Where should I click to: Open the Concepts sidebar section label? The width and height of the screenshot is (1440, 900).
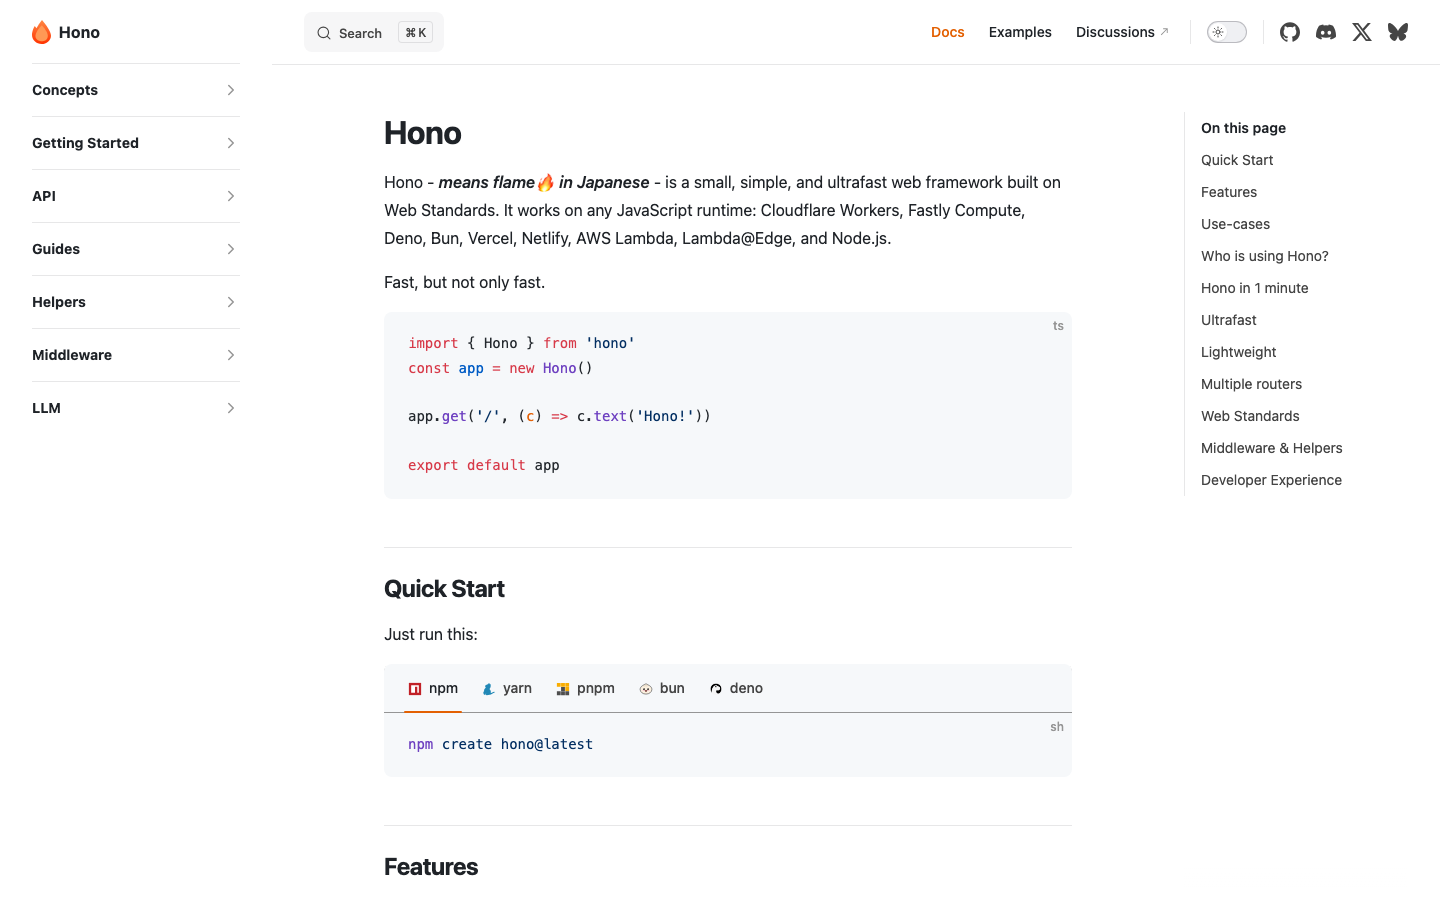65,90
